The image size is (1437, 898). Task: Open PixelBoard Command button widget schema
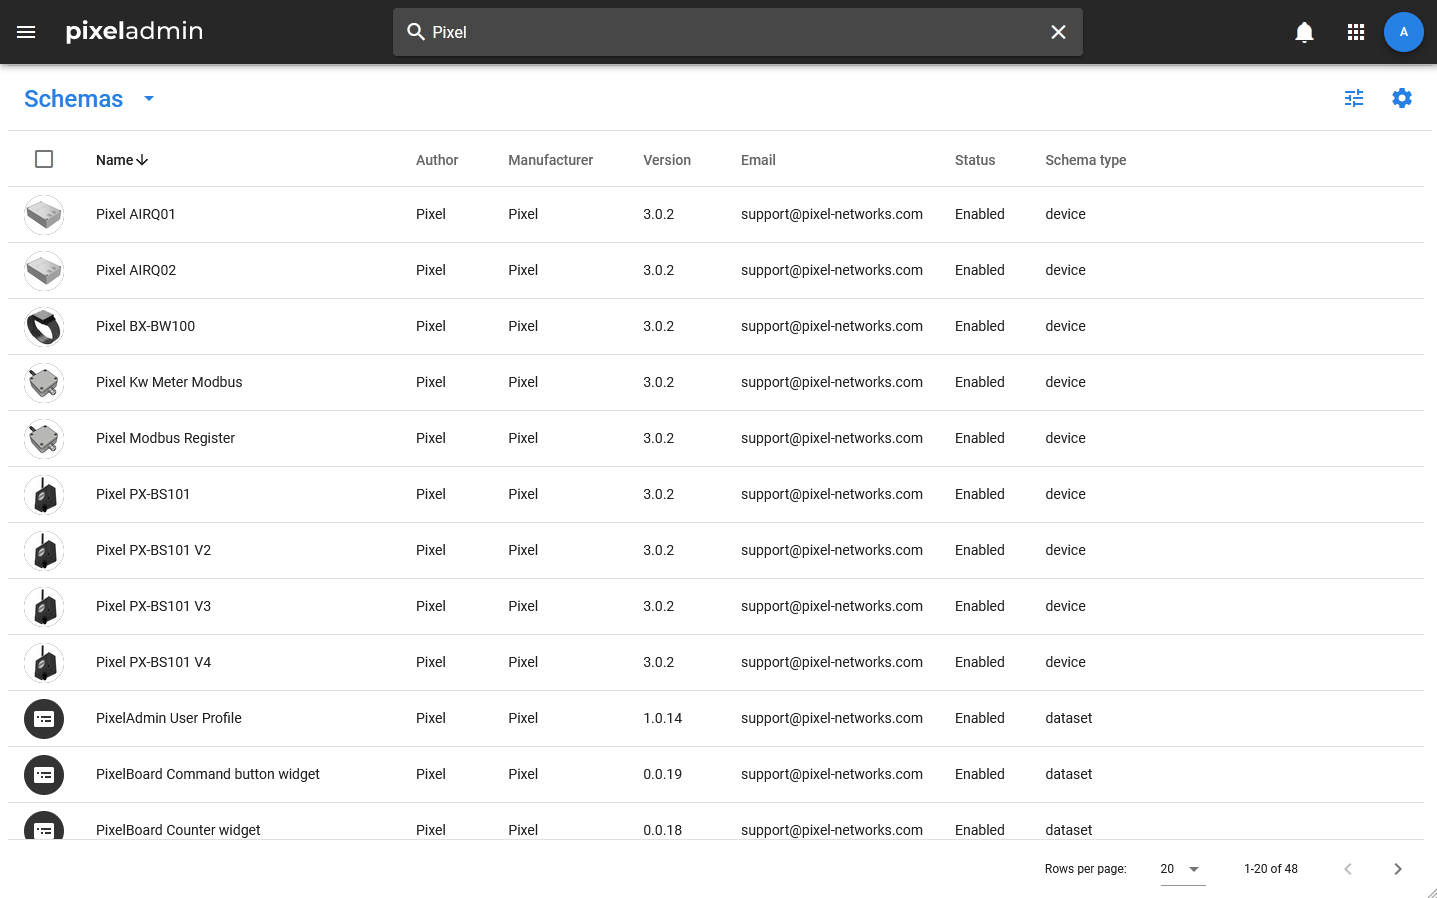(207, 774)
